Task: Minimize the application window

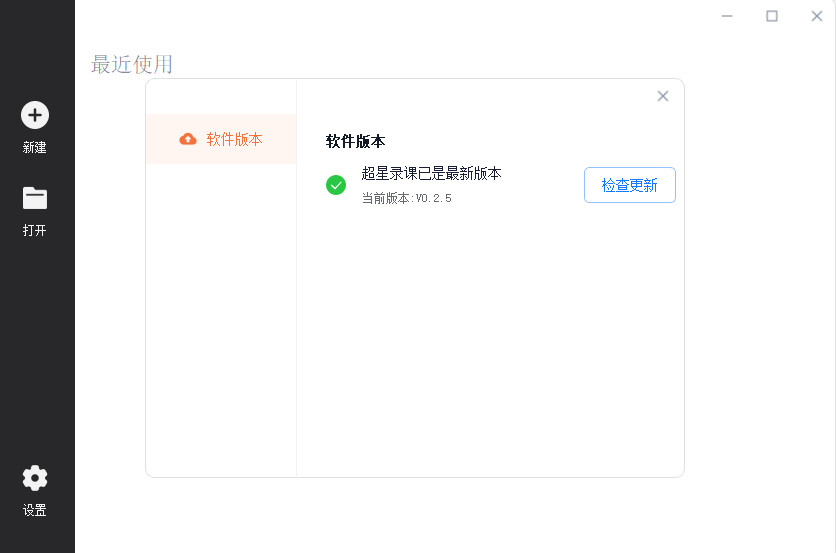Action: pyautogui.click(x=727, y=16)
